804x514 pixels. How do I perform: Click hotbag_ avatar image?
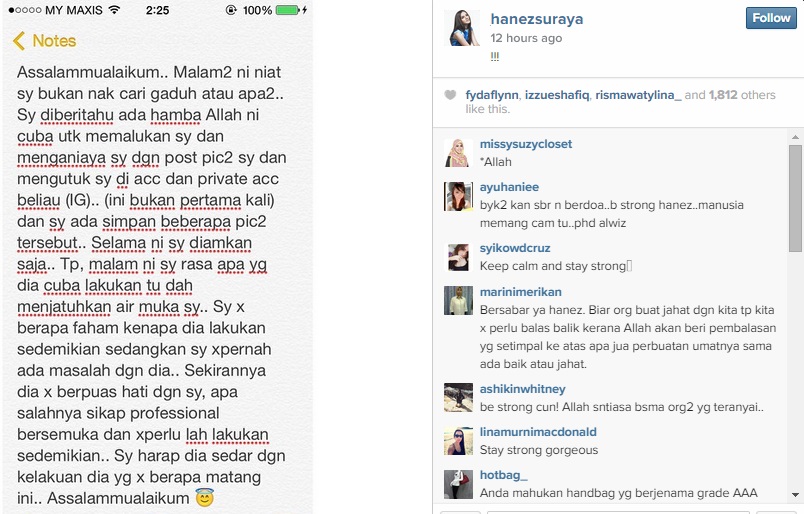coord(458,484)
